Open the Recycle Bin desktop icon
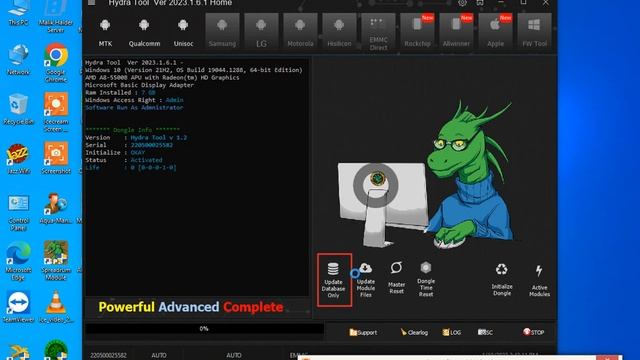The width and height of the screenshot is (640, 360). pyautogui.click(x=18, y=109)
